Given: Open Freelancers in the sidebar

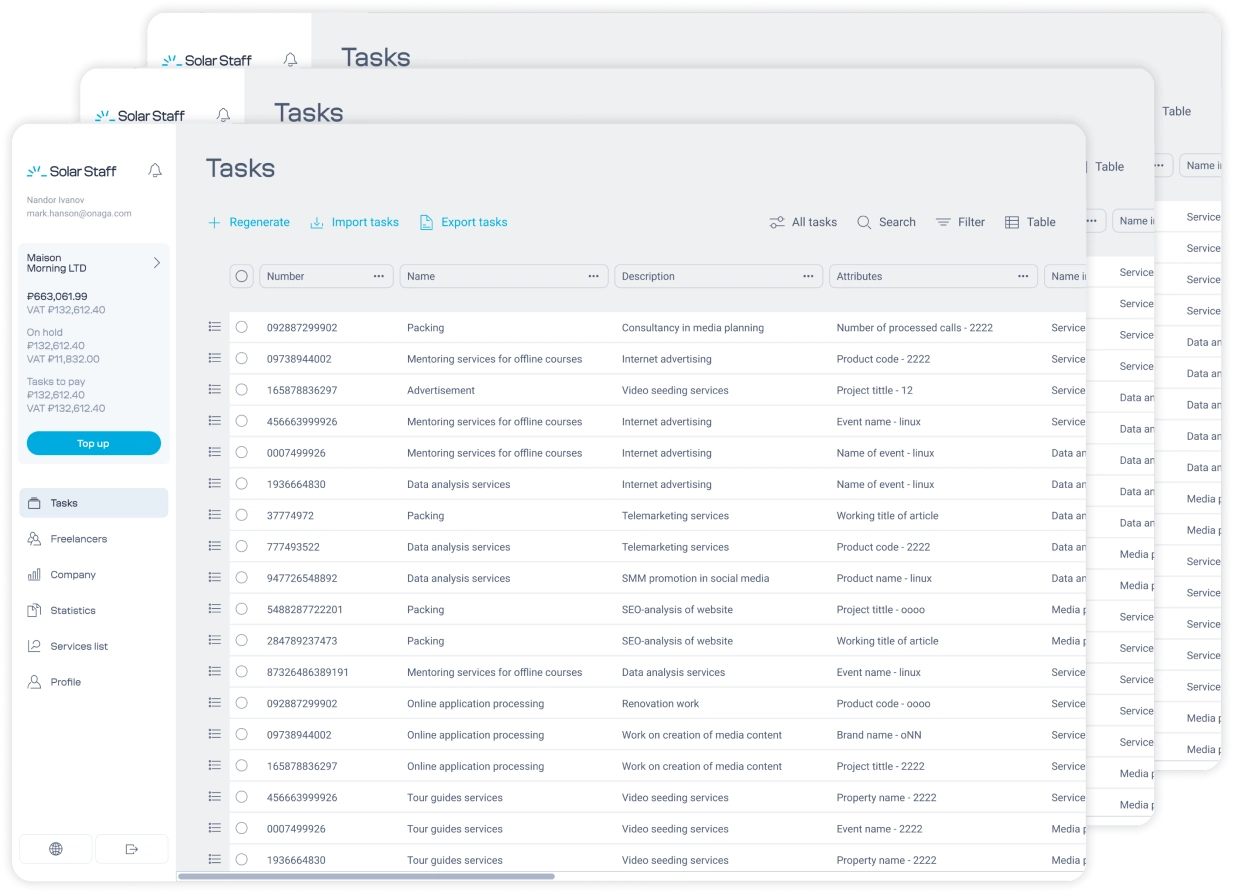Looking at the screenshot, I should 78,539.
